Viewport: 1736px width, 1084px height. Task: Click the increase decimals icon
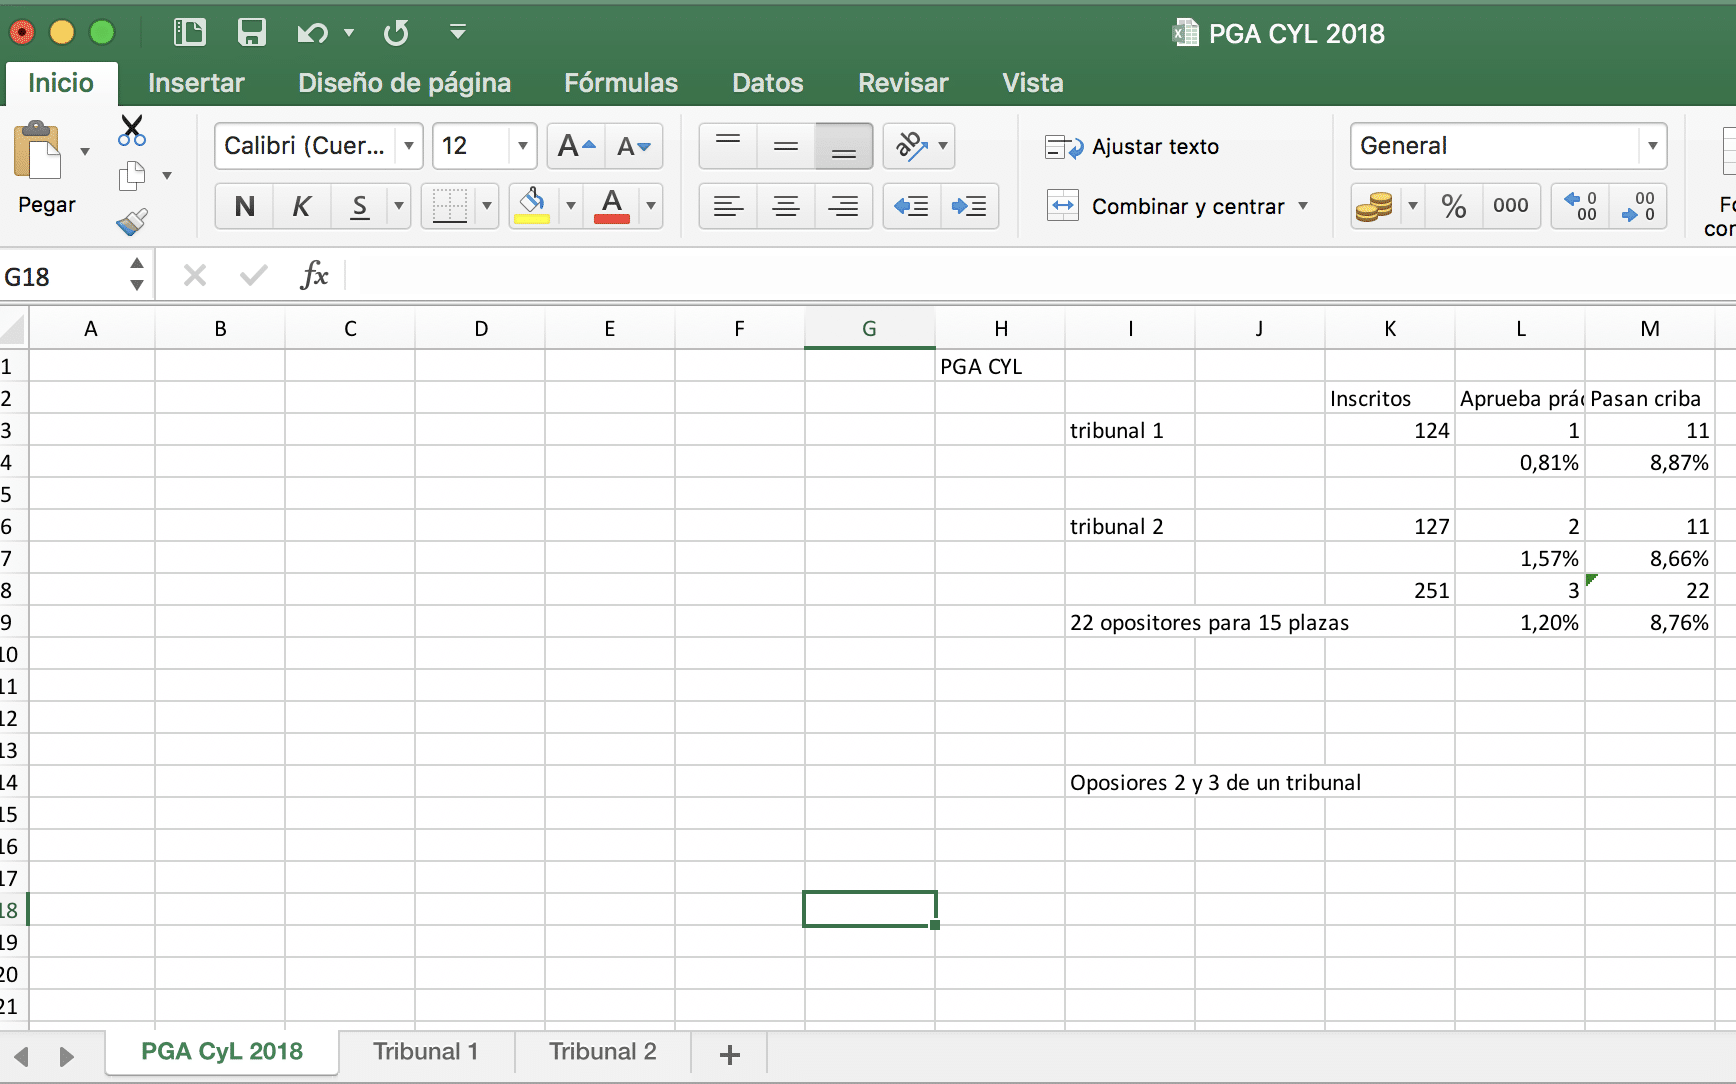coord(1580,206)
